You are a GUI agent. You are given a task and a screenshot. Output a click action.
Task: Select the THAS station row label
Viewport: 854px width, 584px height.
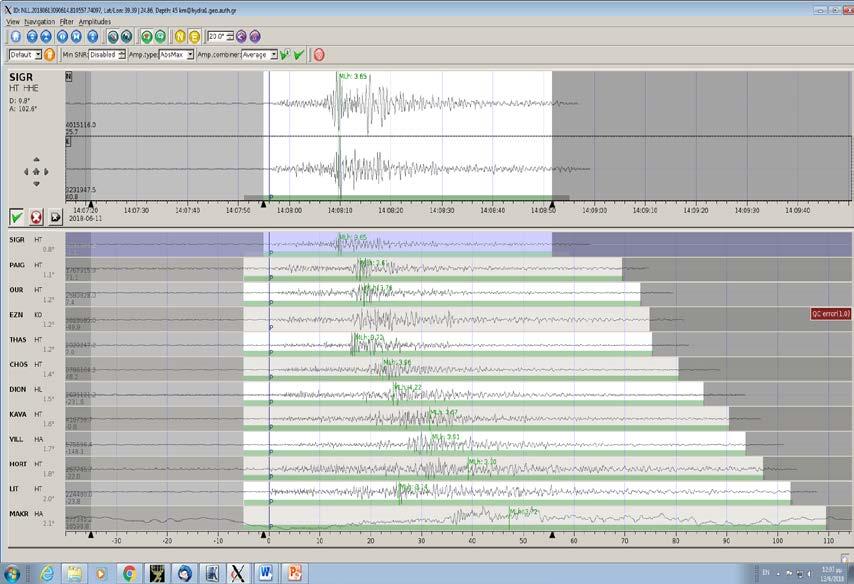18,339
